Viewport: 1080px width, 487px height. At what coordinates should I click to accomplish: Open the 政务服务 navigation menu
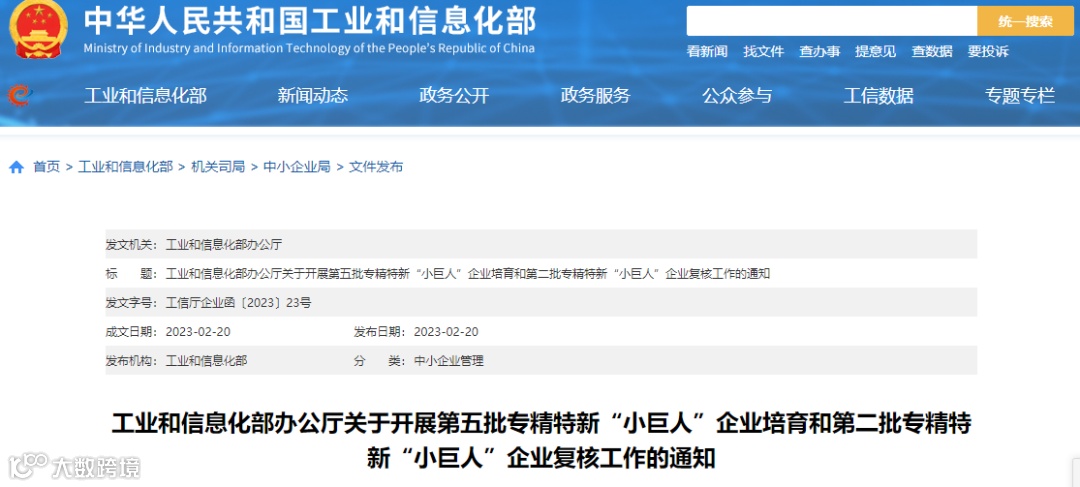pyautogui.click(x=596, y=96)
